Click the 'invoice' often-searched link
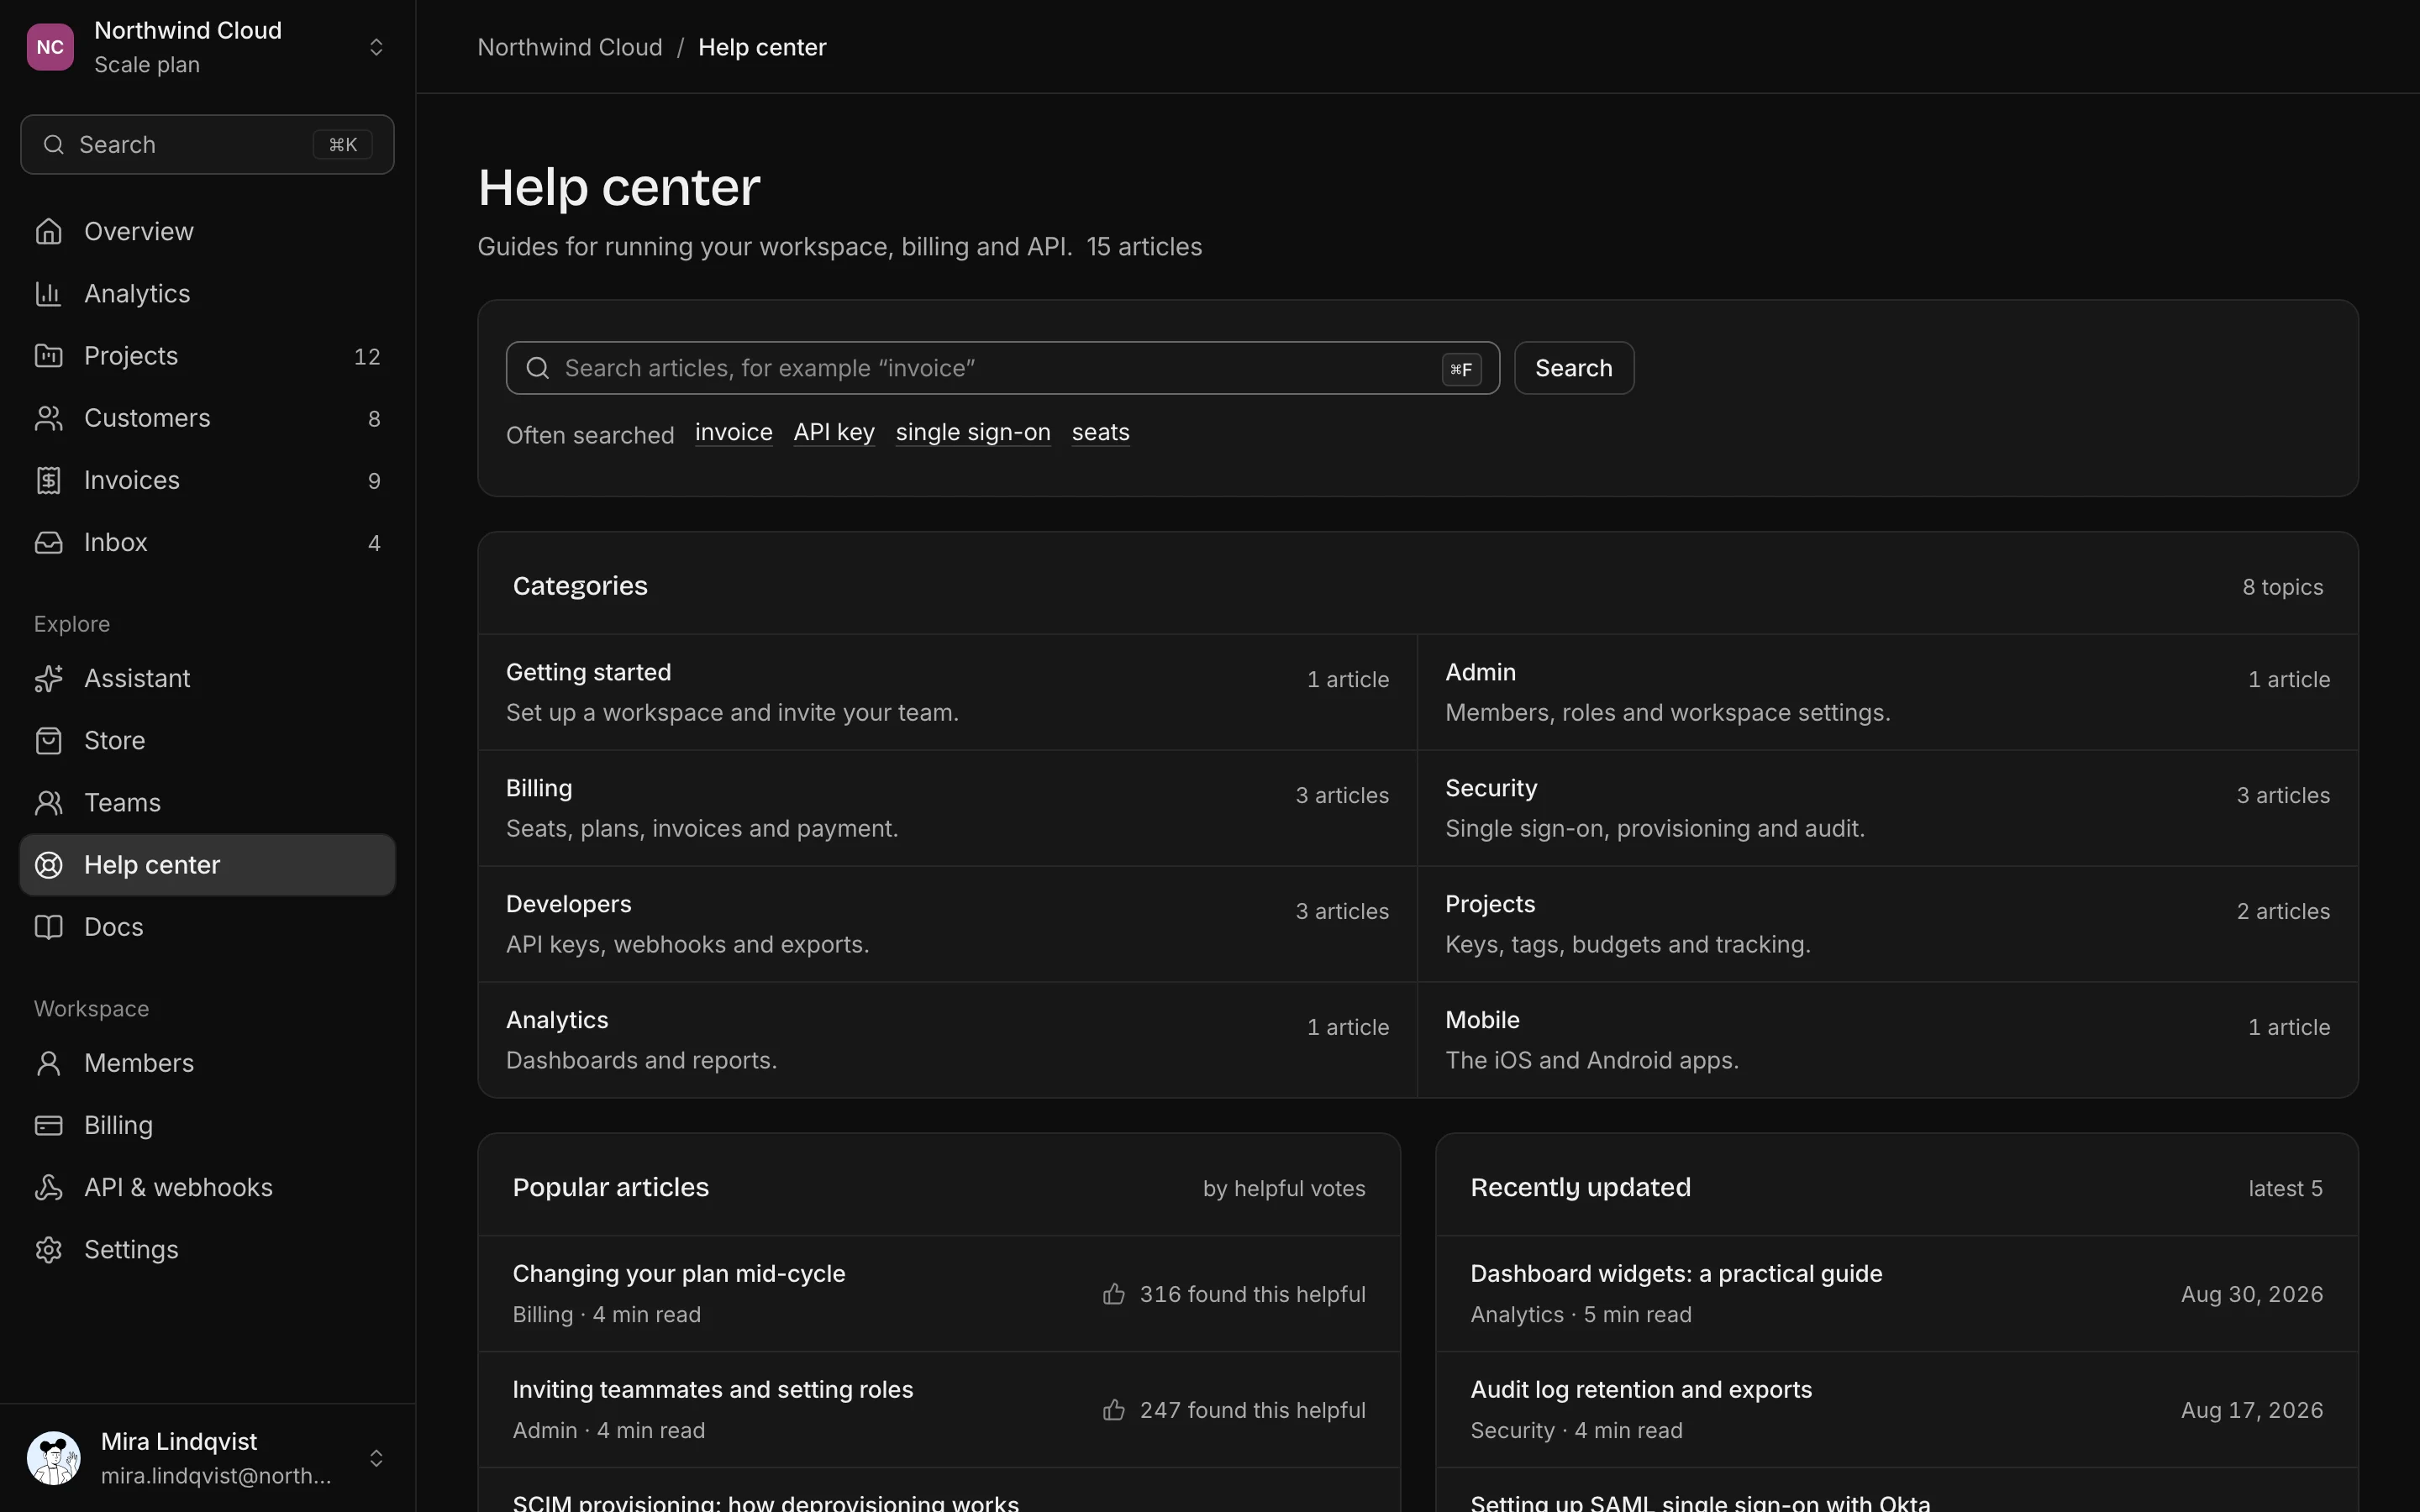2420x1512 pixels. click(733, 432)
